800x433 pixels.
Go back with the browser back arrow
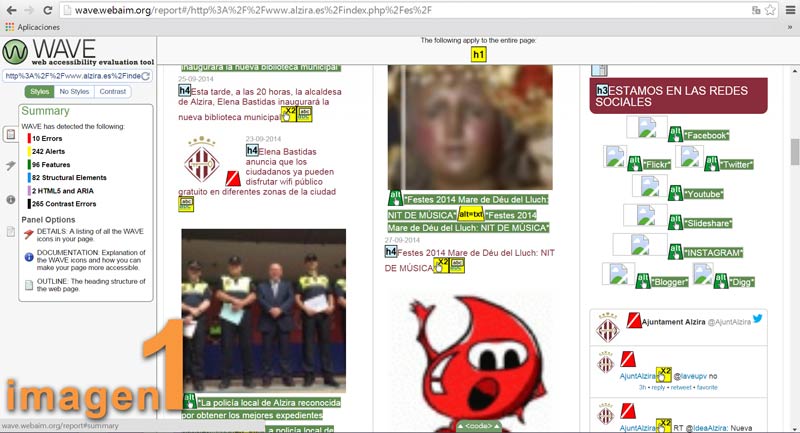11,10
